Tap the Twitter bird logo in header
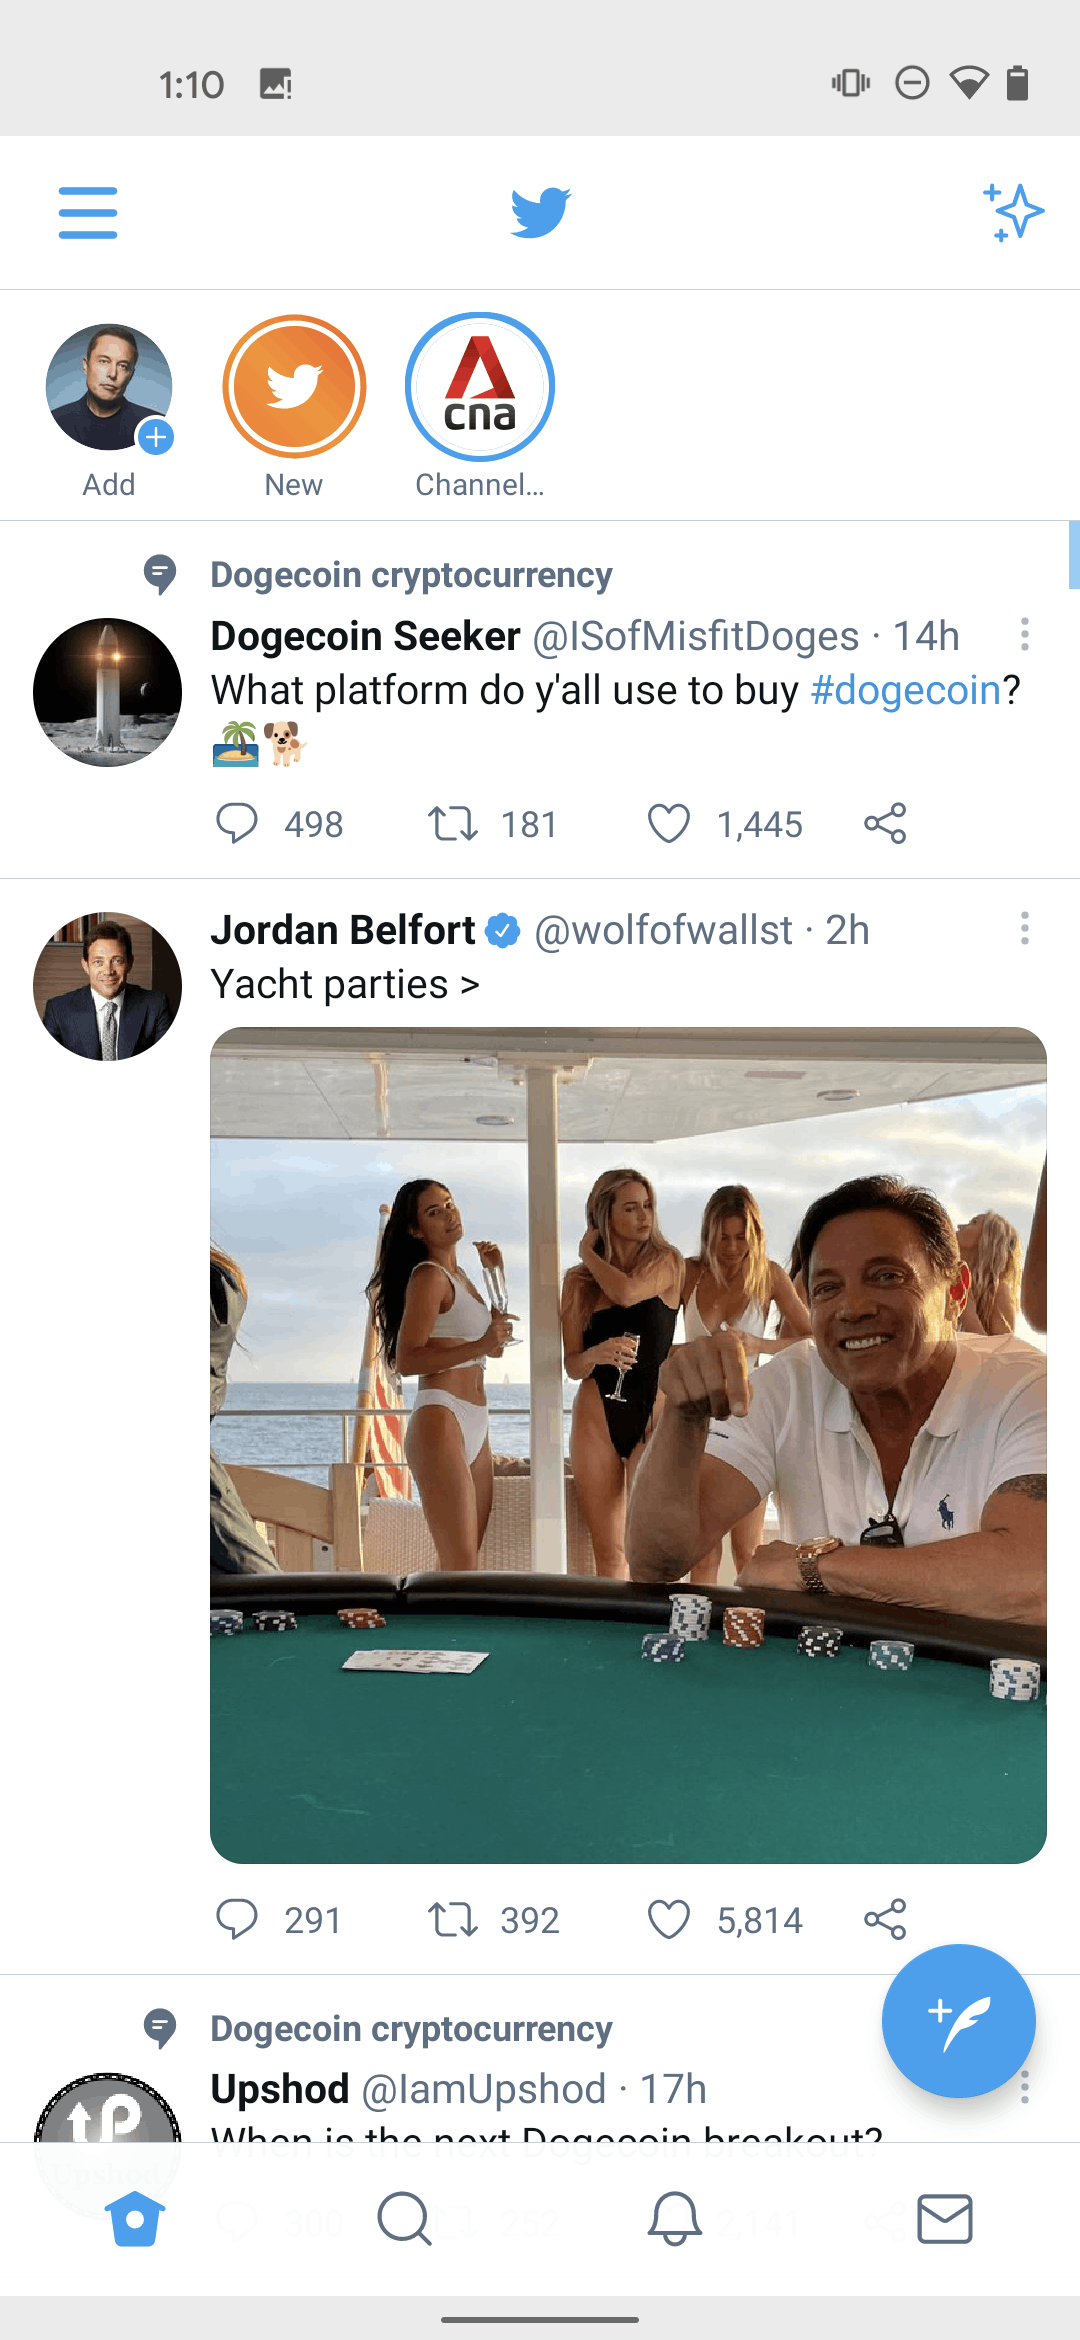This screenshot has width=1080, height=2340. pyautogui.click(x=540, y=212)
